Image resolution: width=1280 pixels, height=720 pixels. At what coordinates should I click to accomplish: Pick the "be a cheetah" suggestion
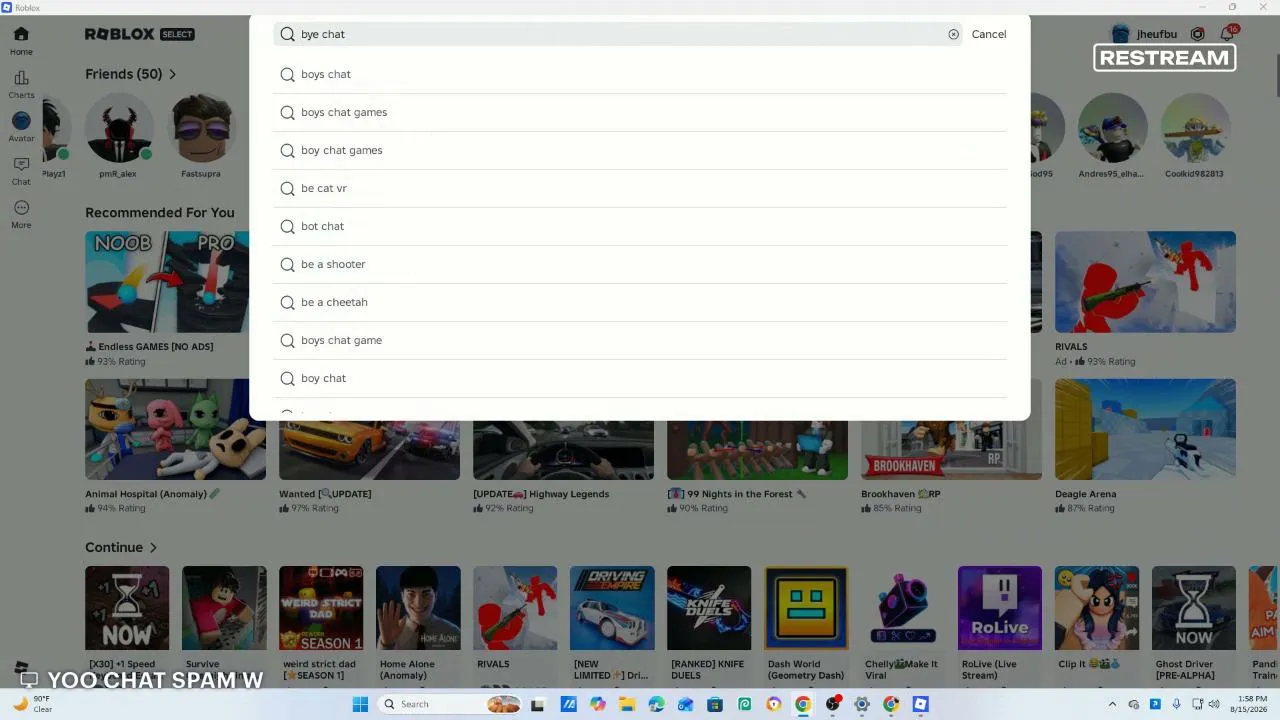tap(640, 302)
